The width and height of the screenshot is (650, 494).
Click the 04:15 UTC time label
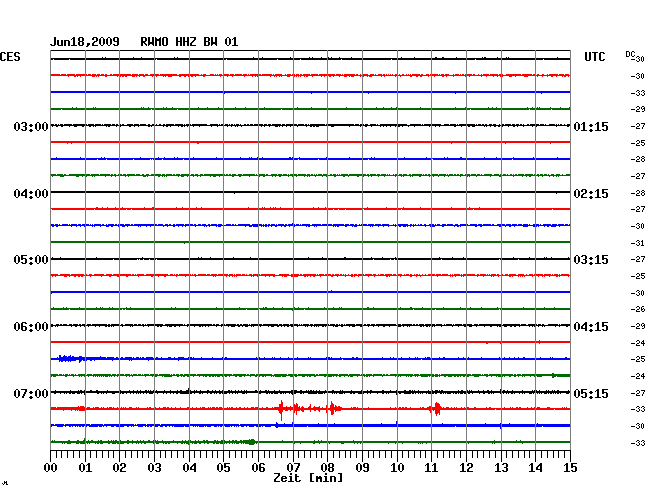[591, 327]
